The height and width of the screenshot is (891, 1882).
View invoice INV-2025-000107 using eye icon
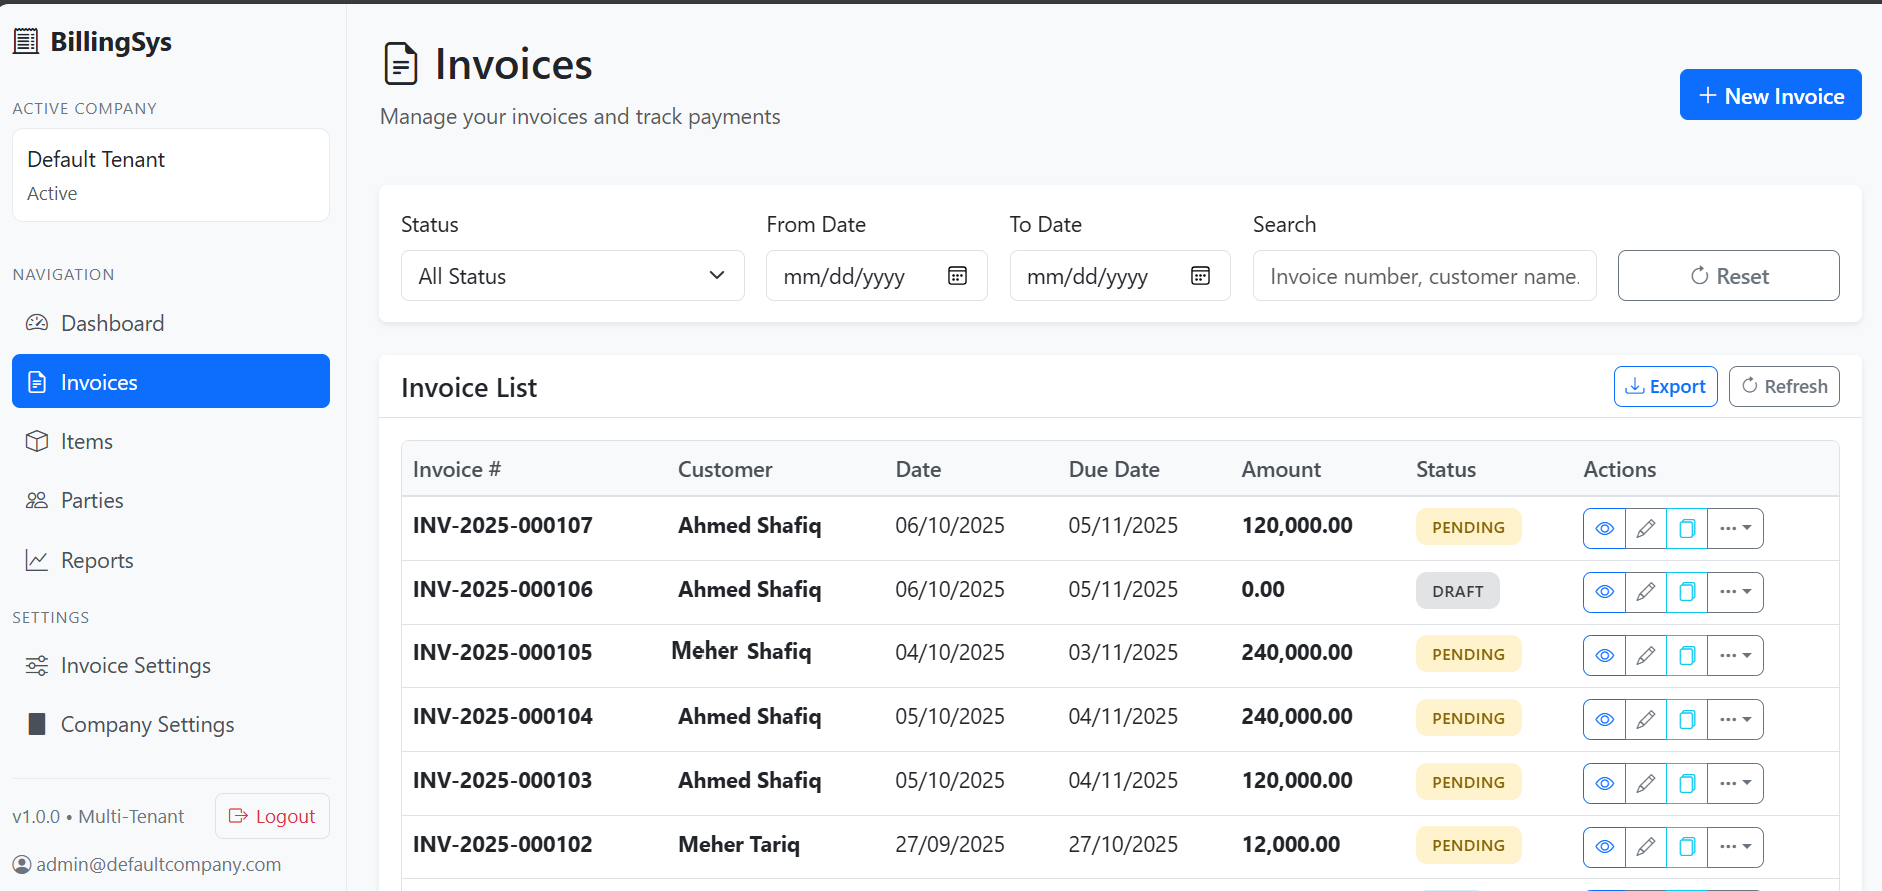(x=1604, y=528)
